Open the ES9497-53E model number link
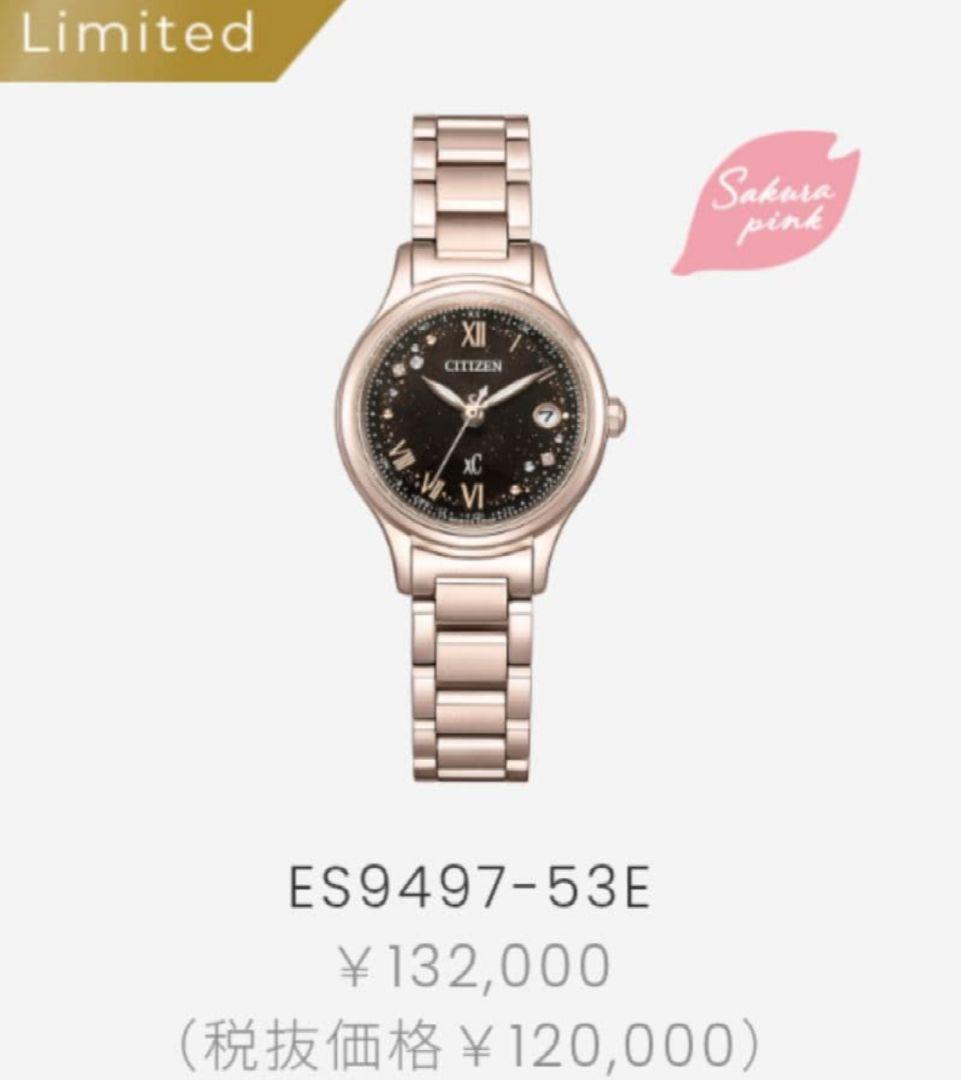961x1080 pixels. coord(469,888)
